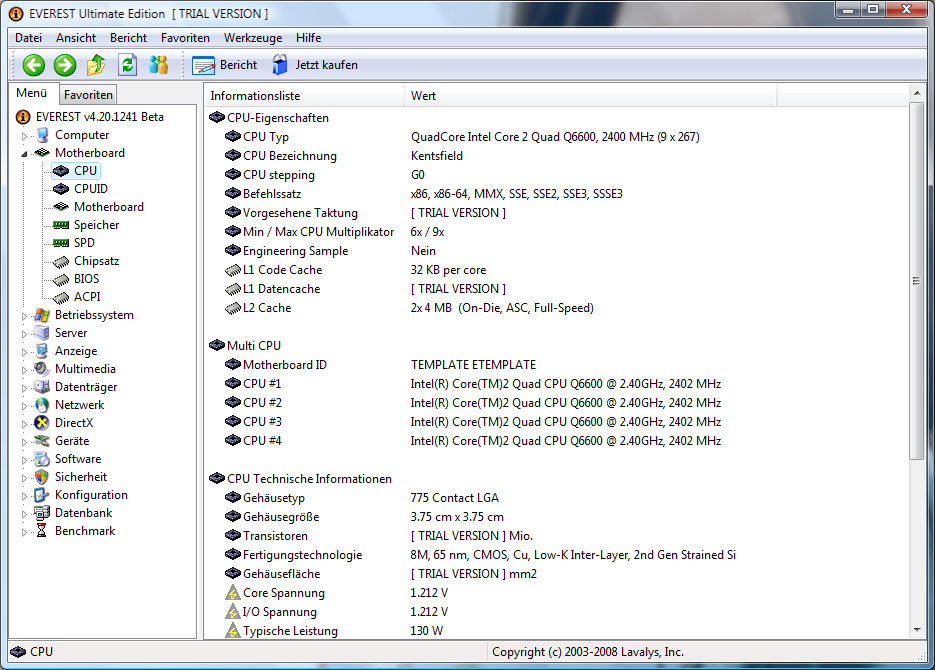Click the Netzwerk globe icon
Screen dimensions: 935x670
coord(42,405)
